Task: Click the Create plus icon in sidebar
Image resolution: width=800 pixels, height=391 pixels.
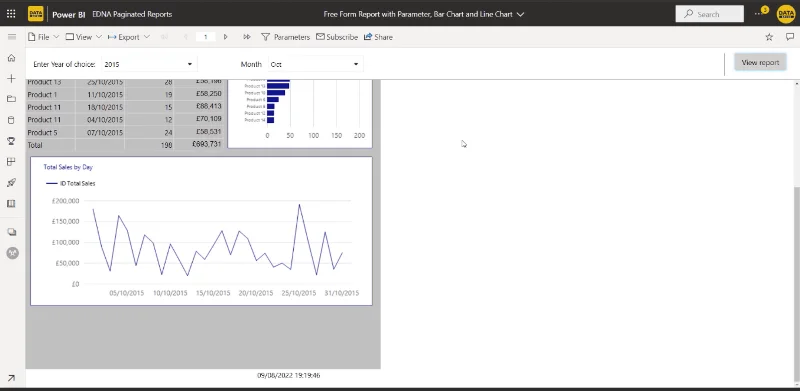Action: tap(11, 79)
